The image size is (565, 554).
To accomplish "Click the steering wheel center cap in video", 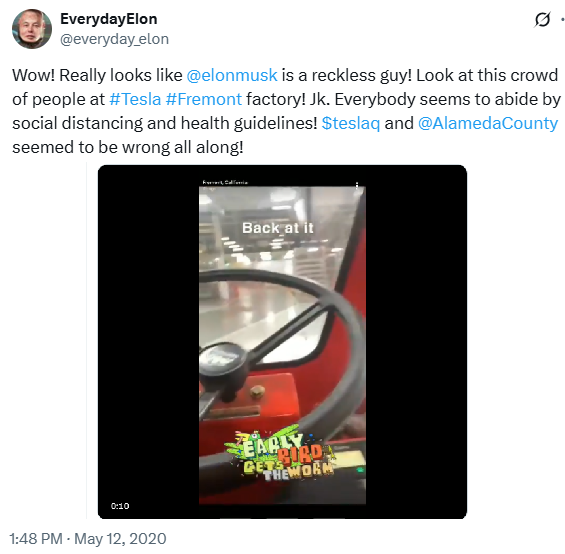I will [222, 358].
